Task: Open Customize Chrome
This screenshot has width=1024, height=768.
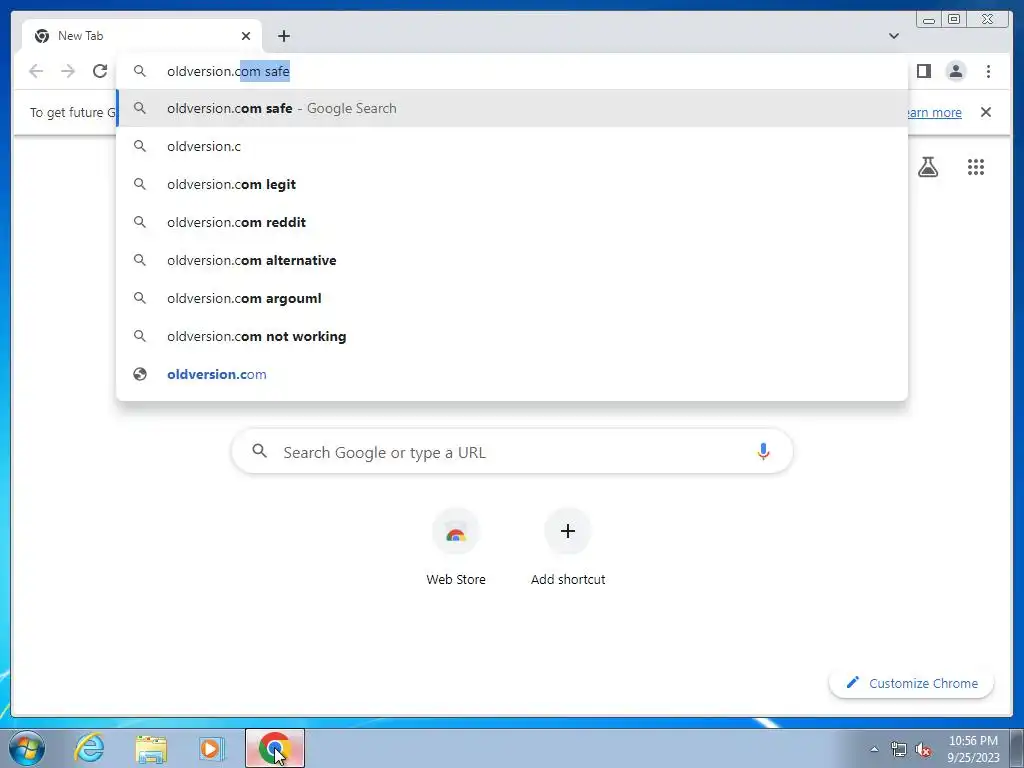Action: [912, 683]
